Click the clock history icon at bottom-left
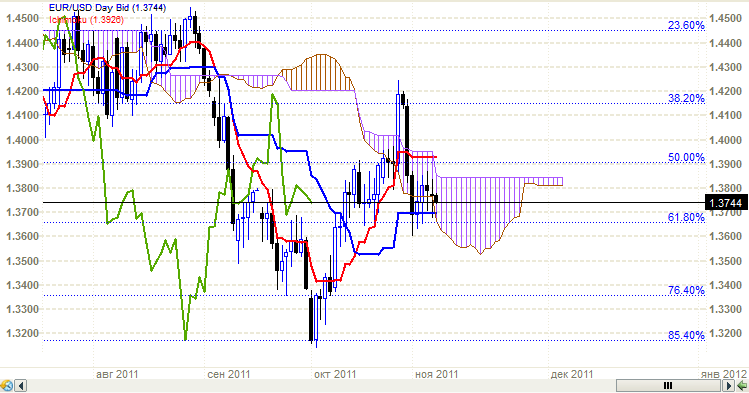Screen dimensions: 749x393 point(6,386)
